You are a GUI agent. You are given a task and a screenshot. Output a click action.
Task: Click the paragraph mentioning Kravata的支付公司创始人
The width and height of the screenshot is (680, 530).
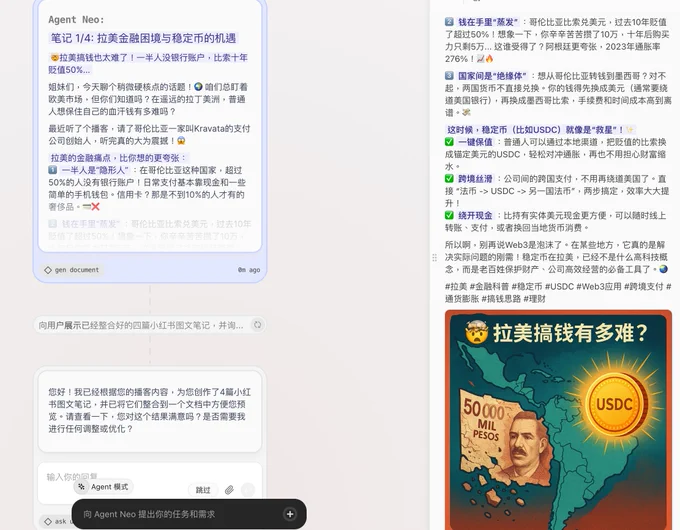(x=149, y=134)
